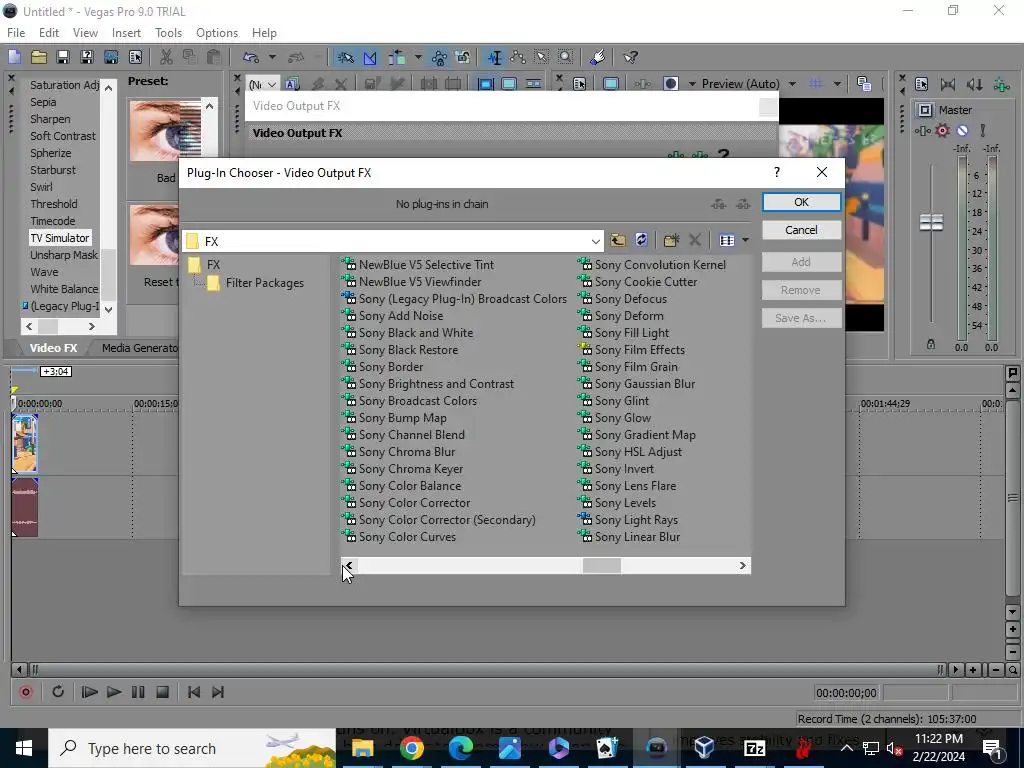1024x768 pixels.
Task: Click the Open folder icon in main toolbar
Action: 39,57
